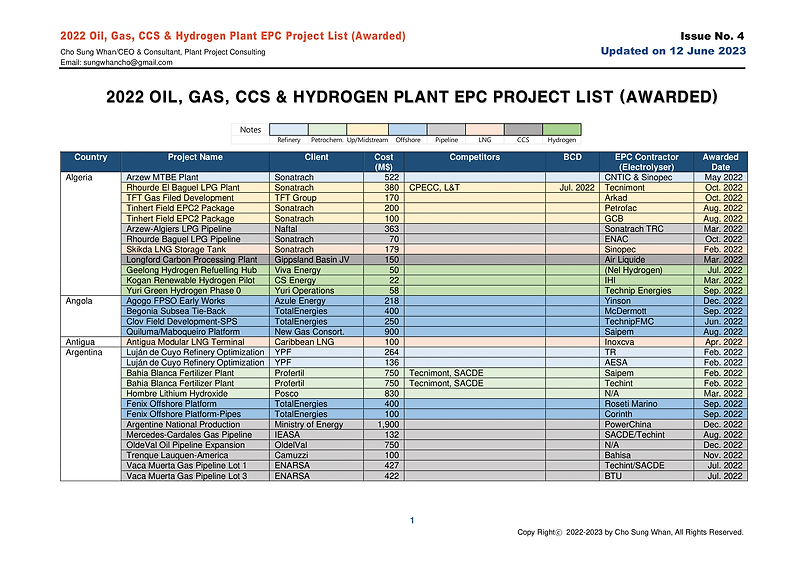The width and height of the screenshot is (800, 565).
Task: Click the Jul. 2022 BCD cell
Action: 572,187
